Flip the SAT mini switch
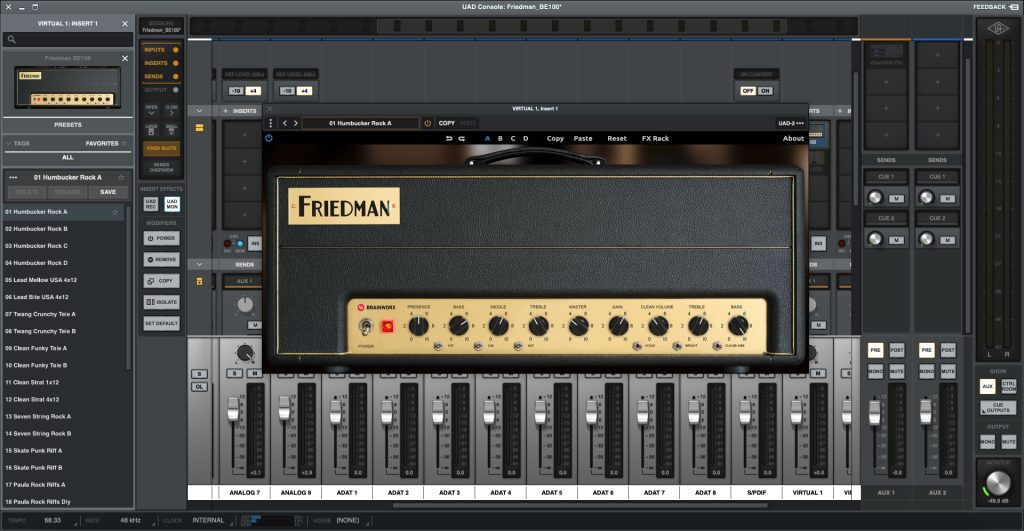Screen dimensions: 1024x531 click(518, 346)
